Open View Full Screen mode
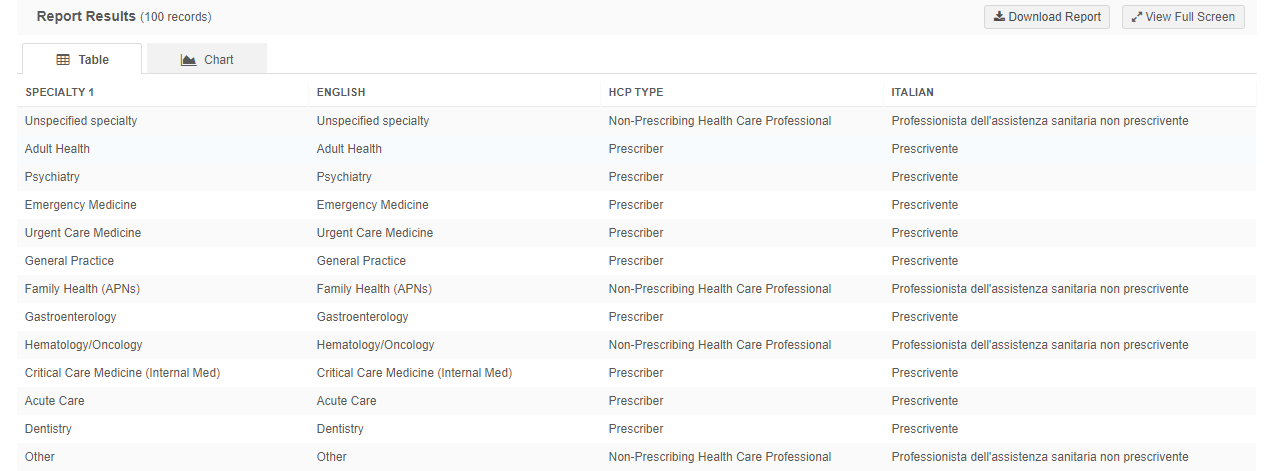Screen dimensions: 1274x471 click(1183, 17)
